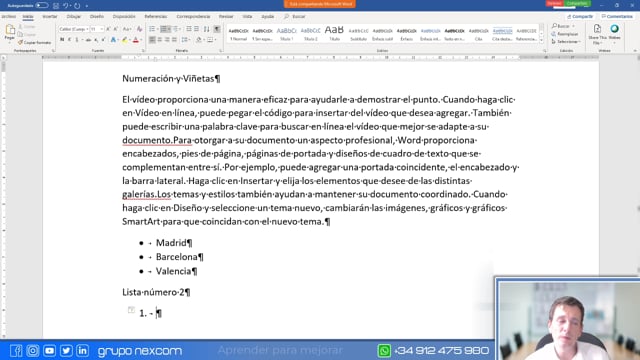
Task: Toggle subscript formatting
Action: pyautogui.click(x=96, y=40)
